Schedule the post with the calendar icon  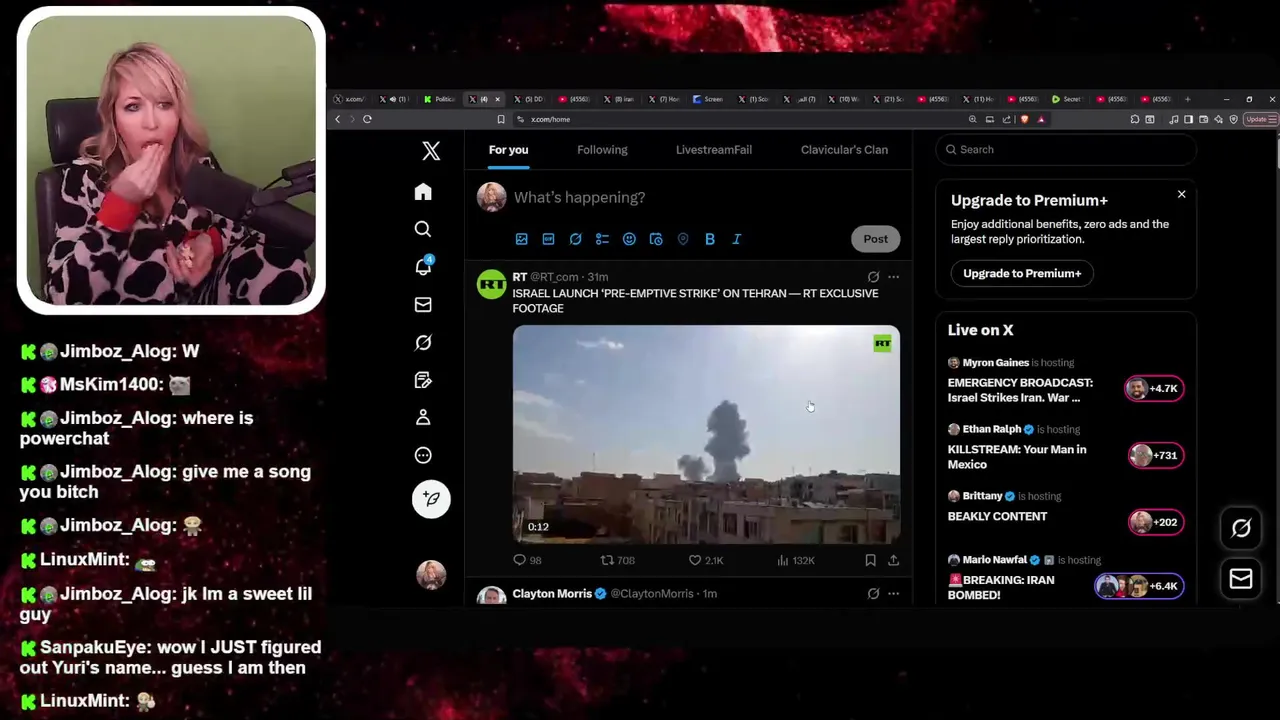coord(656,239)
